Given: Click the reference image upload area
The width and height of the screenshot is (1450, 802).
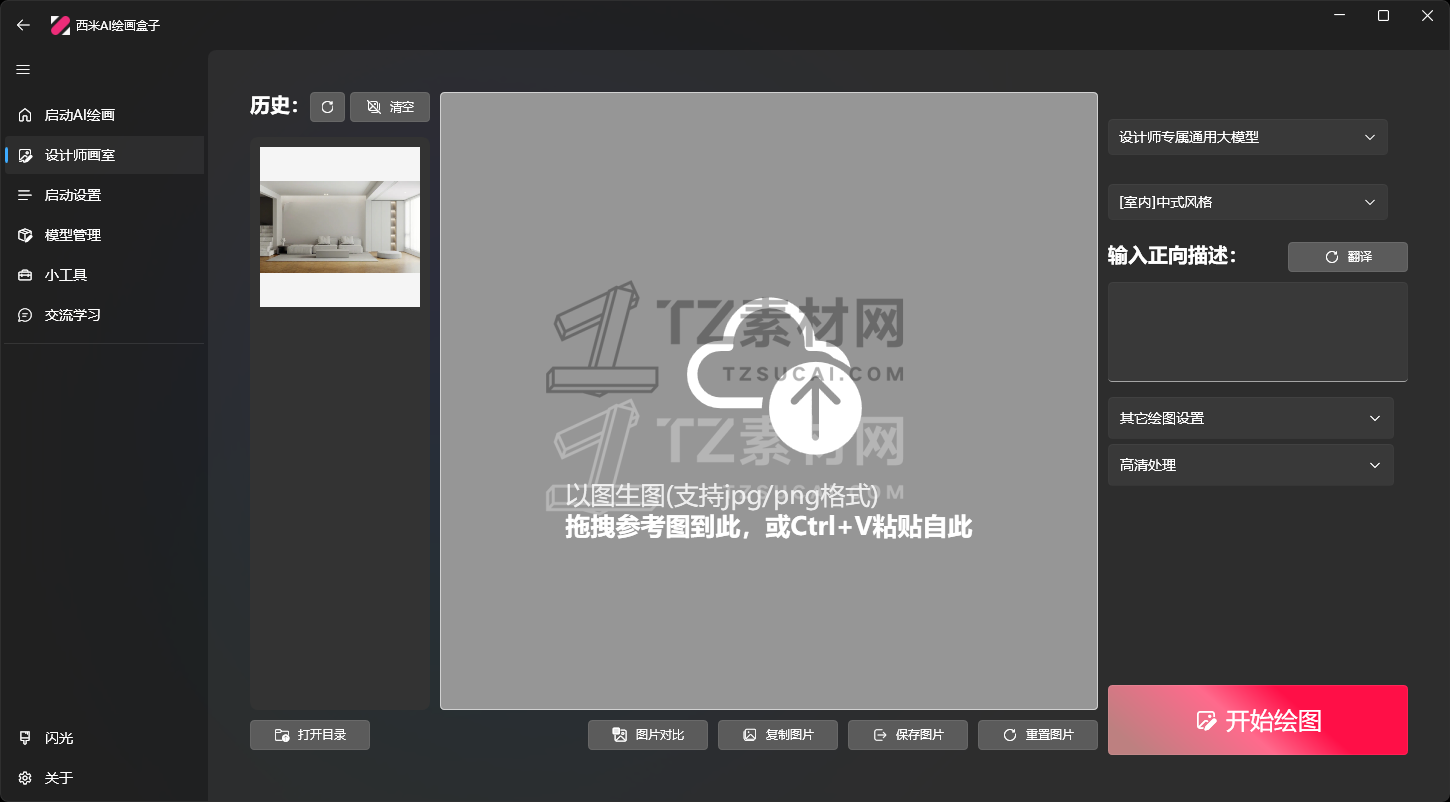Looking at the screenshot, I should (769, 401).
